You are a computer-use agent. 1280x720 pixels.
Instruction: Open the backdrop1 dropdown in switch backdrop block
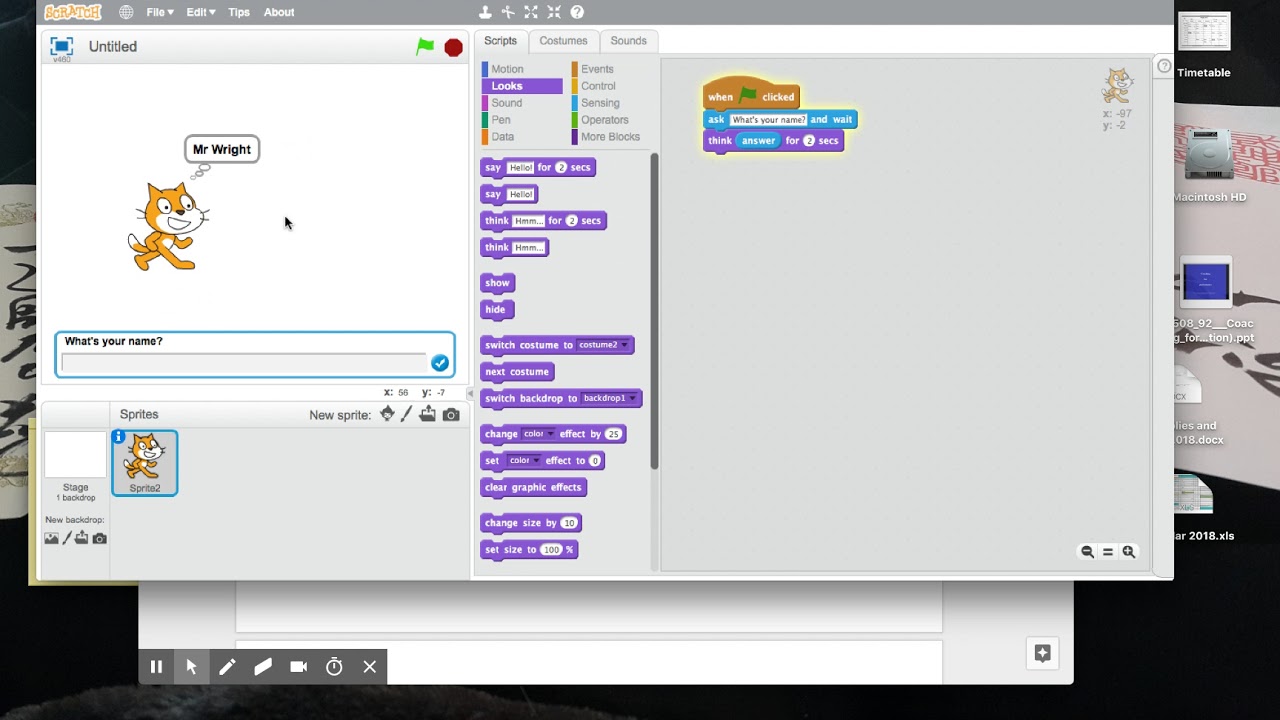[x=609, y=398]
